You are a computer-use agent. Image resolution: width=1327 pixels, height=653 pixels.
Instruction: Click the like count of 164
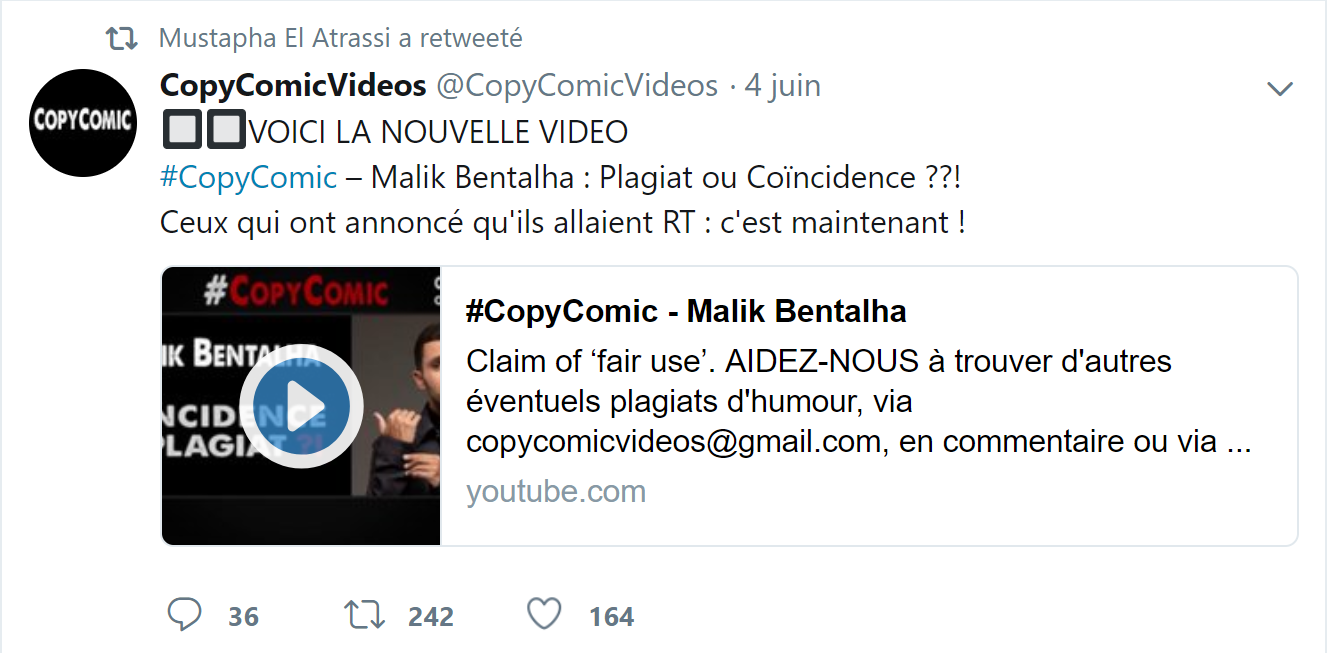click(611, 617)
